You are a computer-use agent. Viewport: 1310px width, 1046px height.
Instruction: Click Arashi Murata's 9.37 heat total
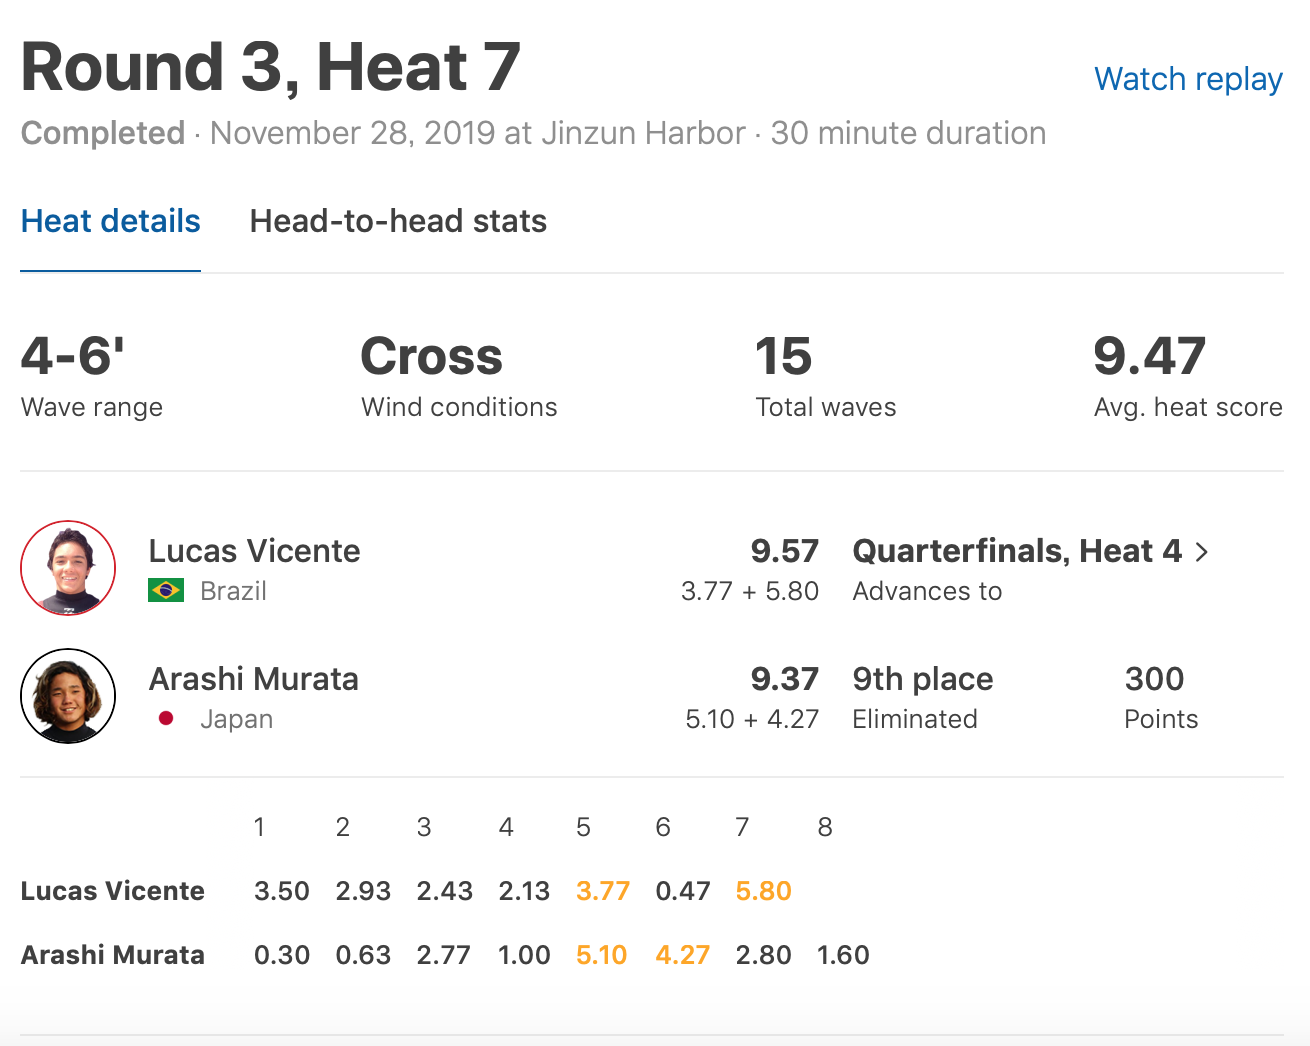(x=784, y=679)
